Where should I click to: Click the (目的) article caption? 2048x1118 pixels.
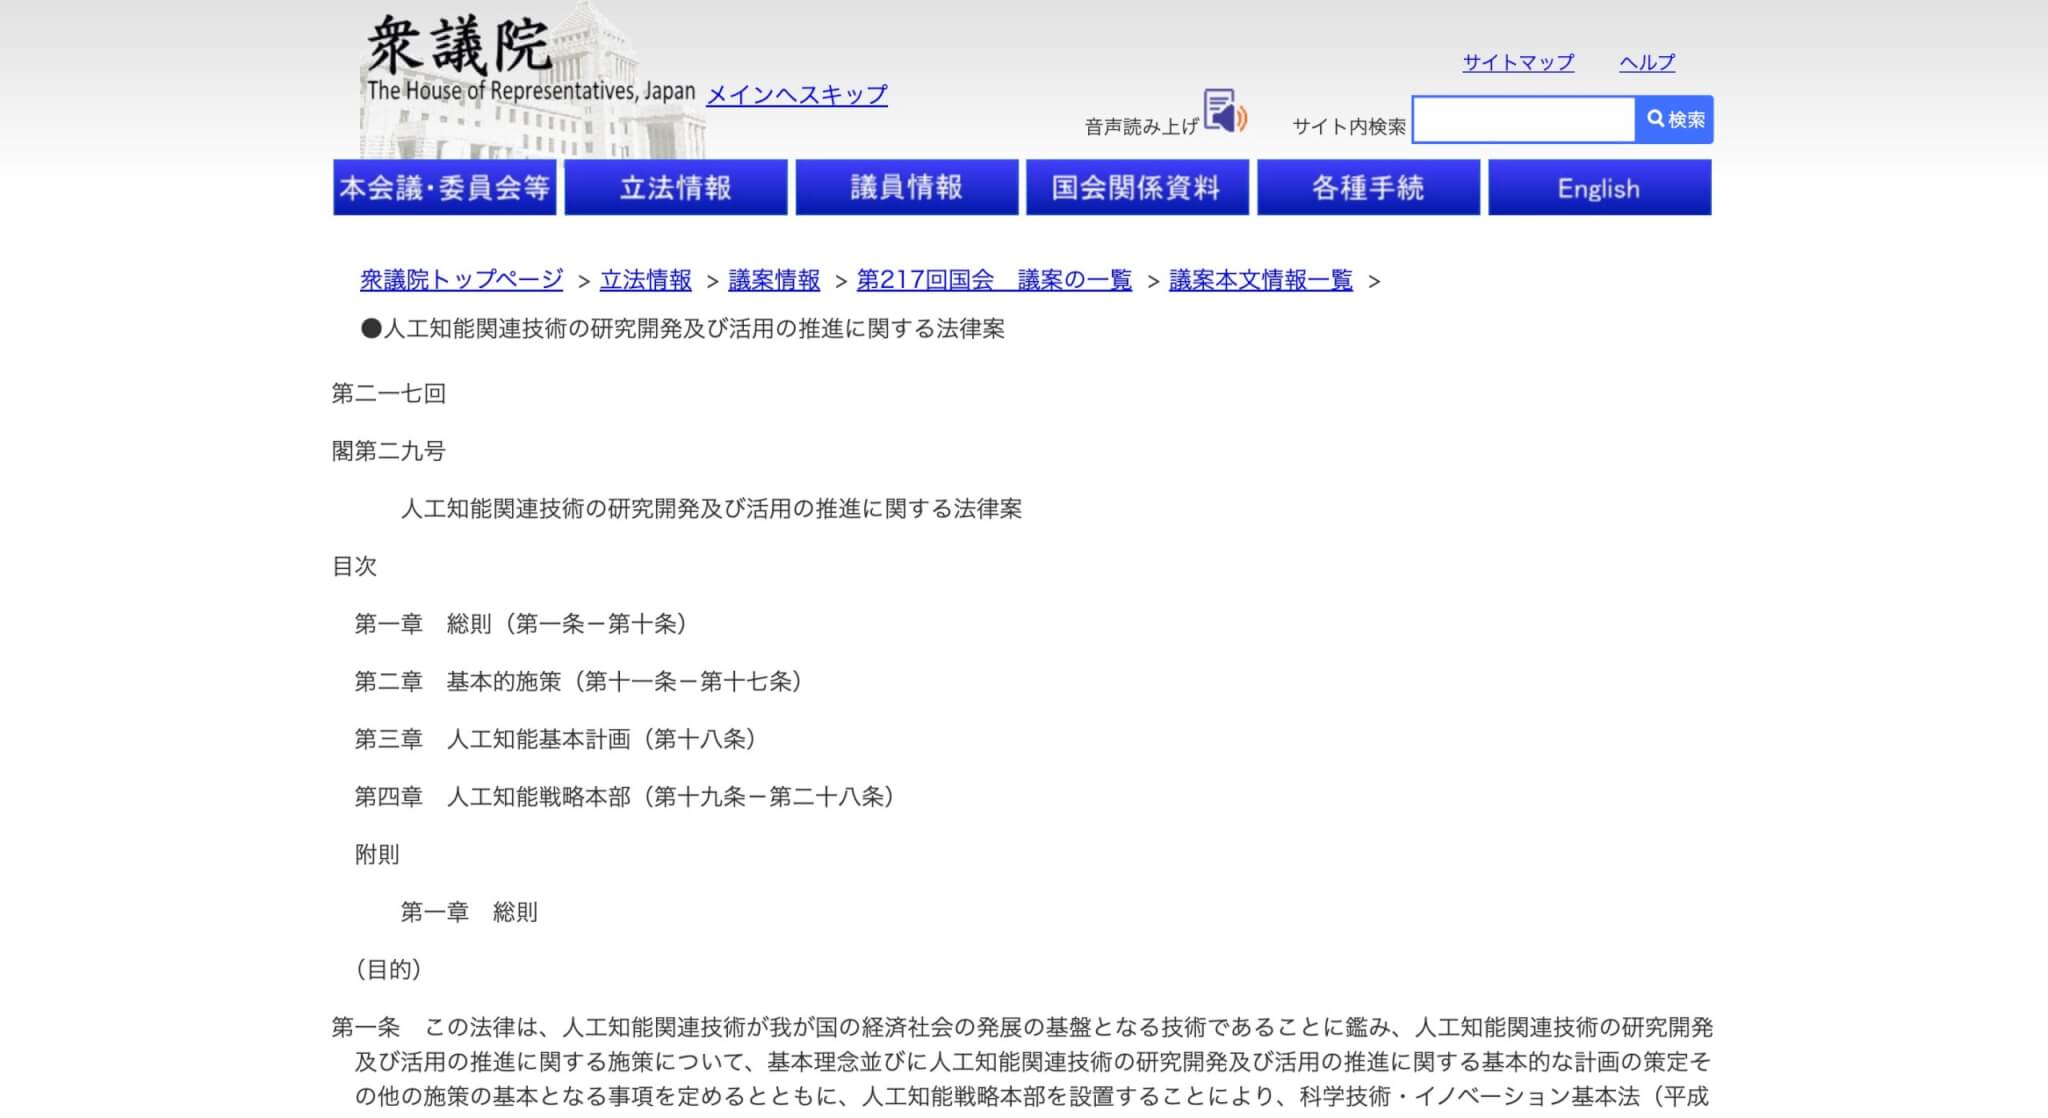click(x=389, y=969)
